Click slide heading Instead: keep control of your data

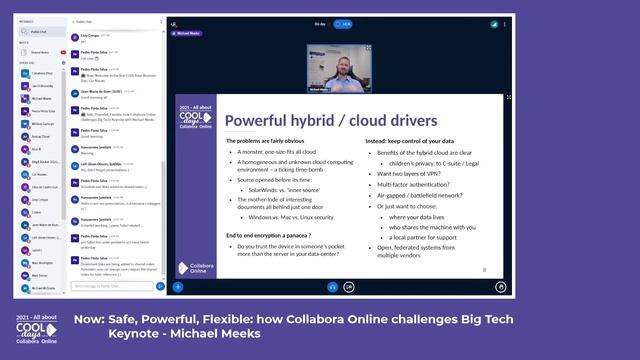[409, 141]
